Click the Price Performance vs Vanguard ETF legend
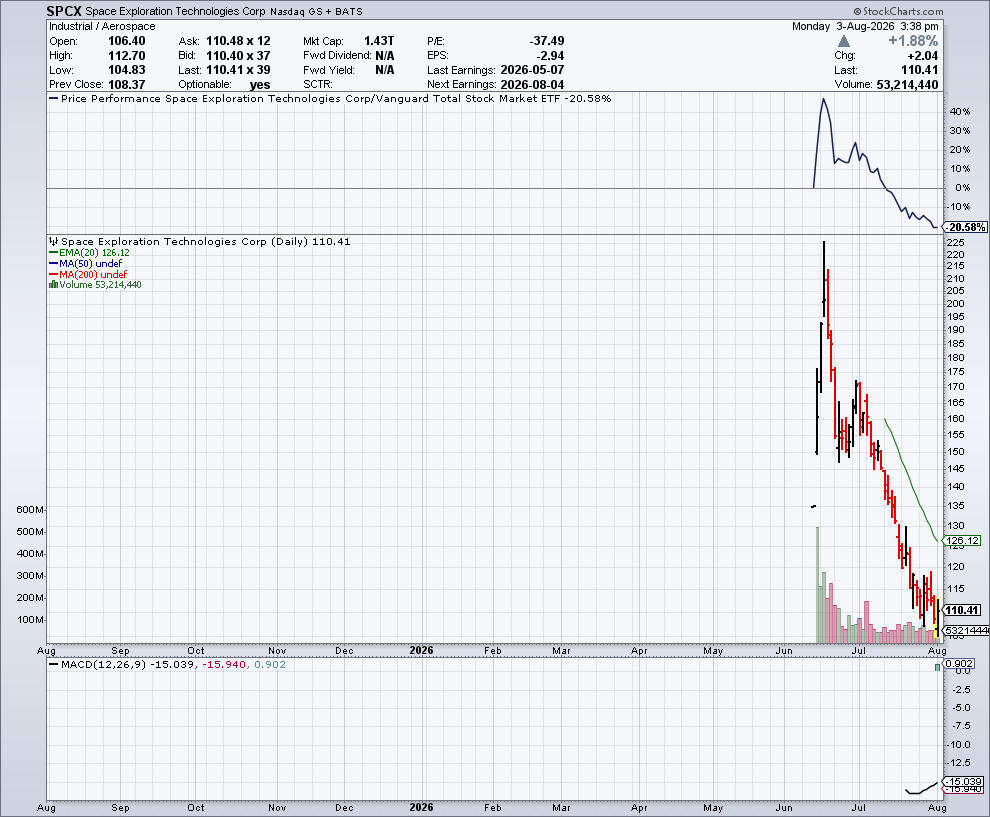This screenshot has height=817, width=990. 330,98
